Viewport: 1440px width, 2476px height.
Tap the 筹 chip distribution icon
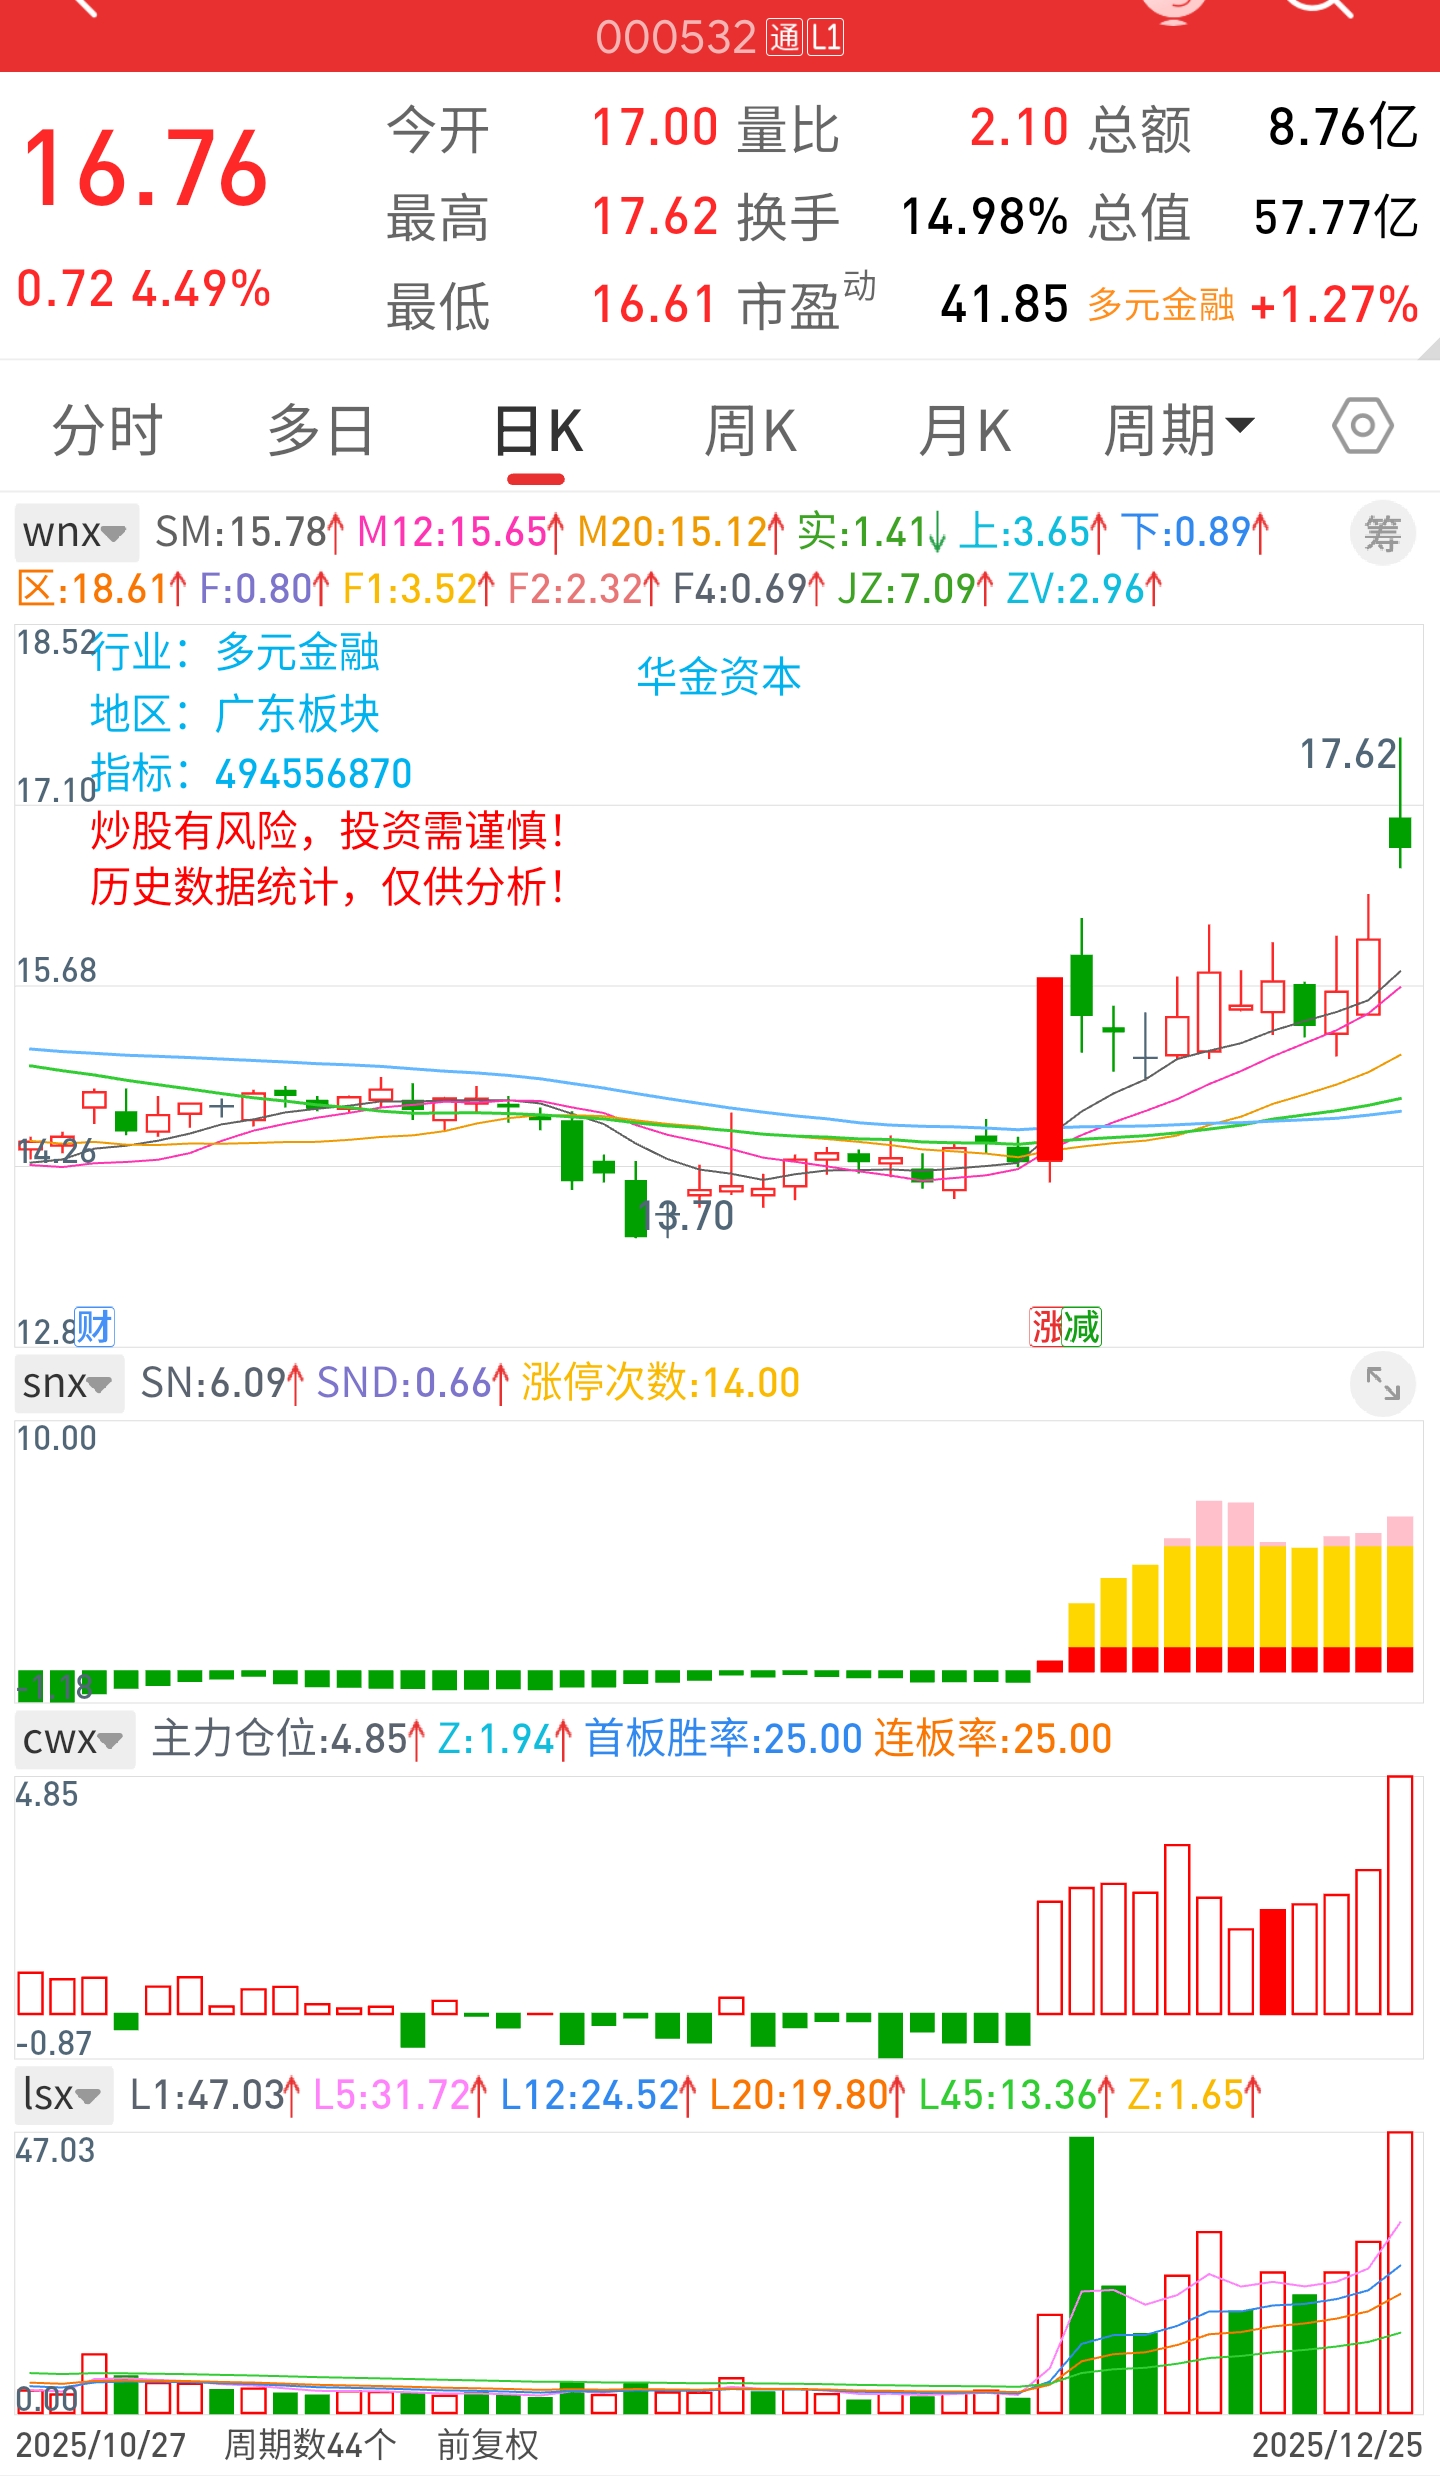point(1383,533)
